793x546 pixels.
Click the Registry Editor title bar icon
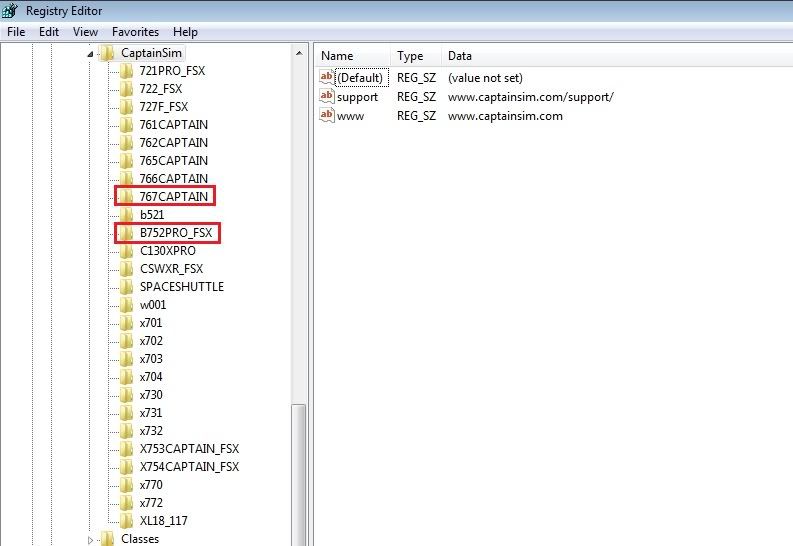click(12, 12)
